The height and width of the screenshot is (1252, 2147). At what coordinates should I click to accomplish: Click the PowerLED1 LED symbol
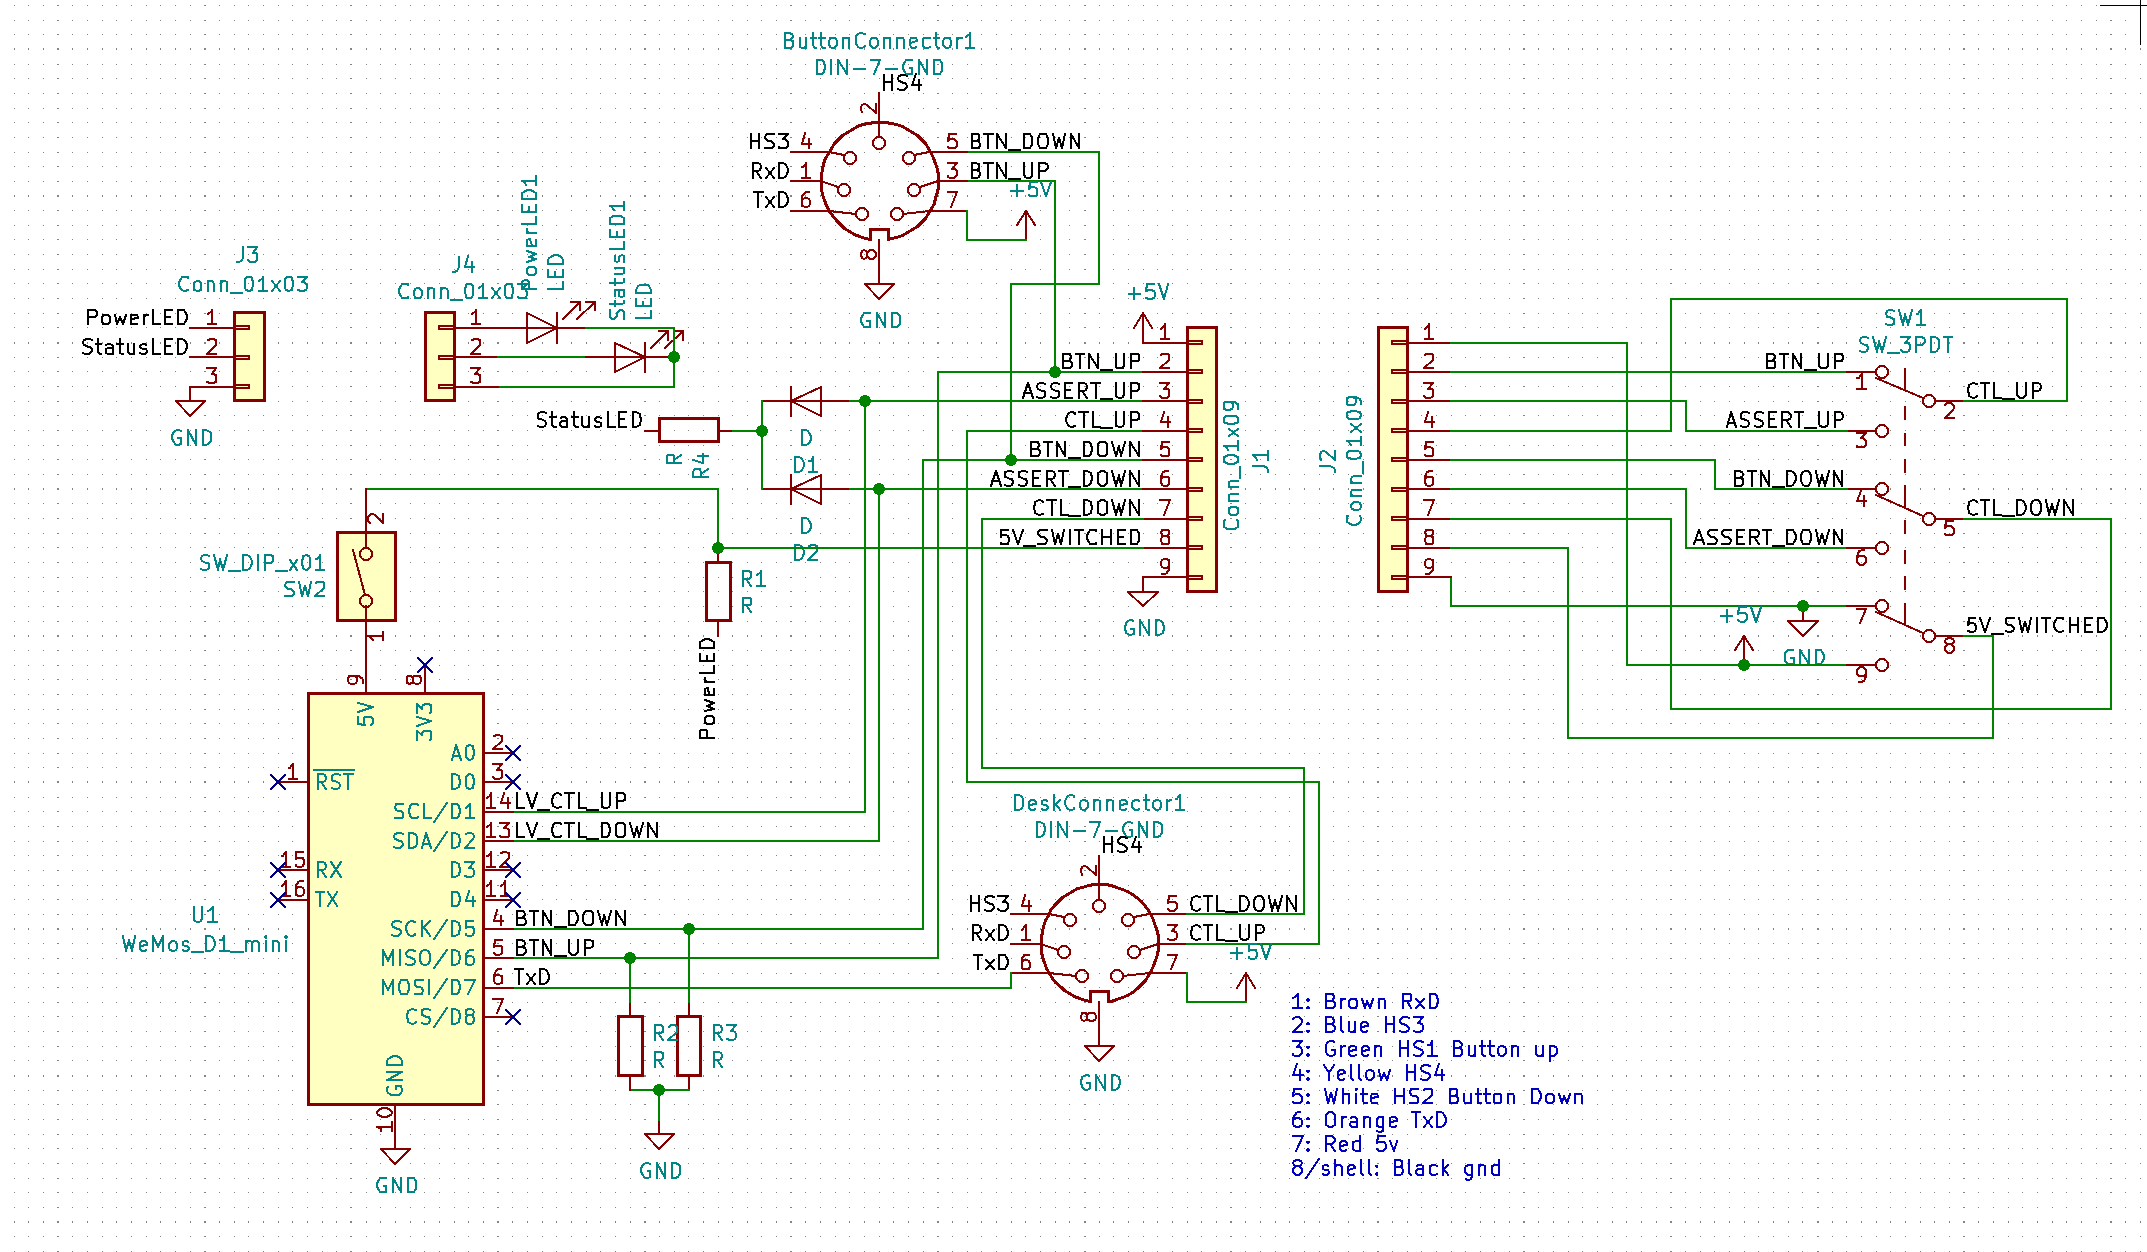click(542, 327)
